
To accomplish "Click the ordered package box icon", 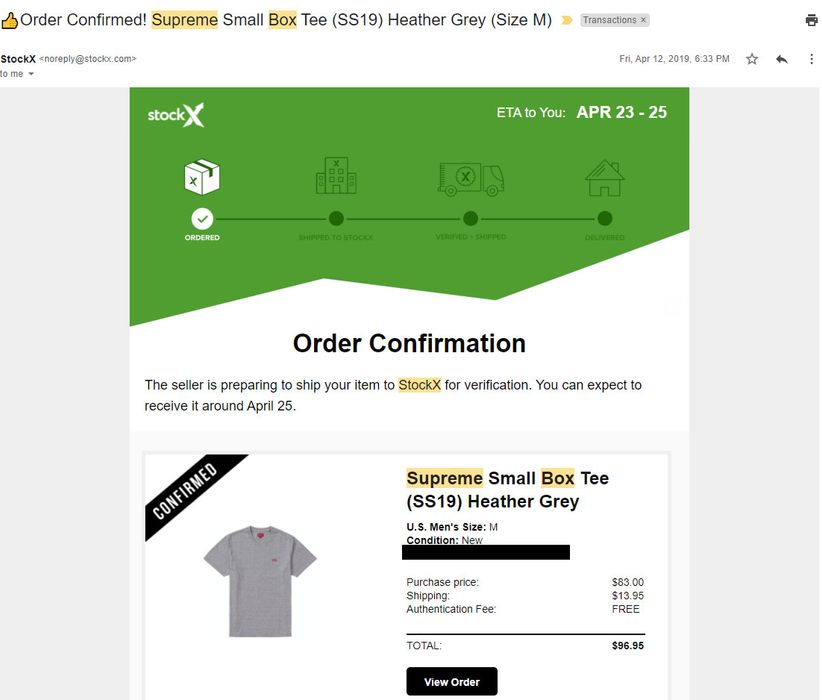I will coord(202,177).
